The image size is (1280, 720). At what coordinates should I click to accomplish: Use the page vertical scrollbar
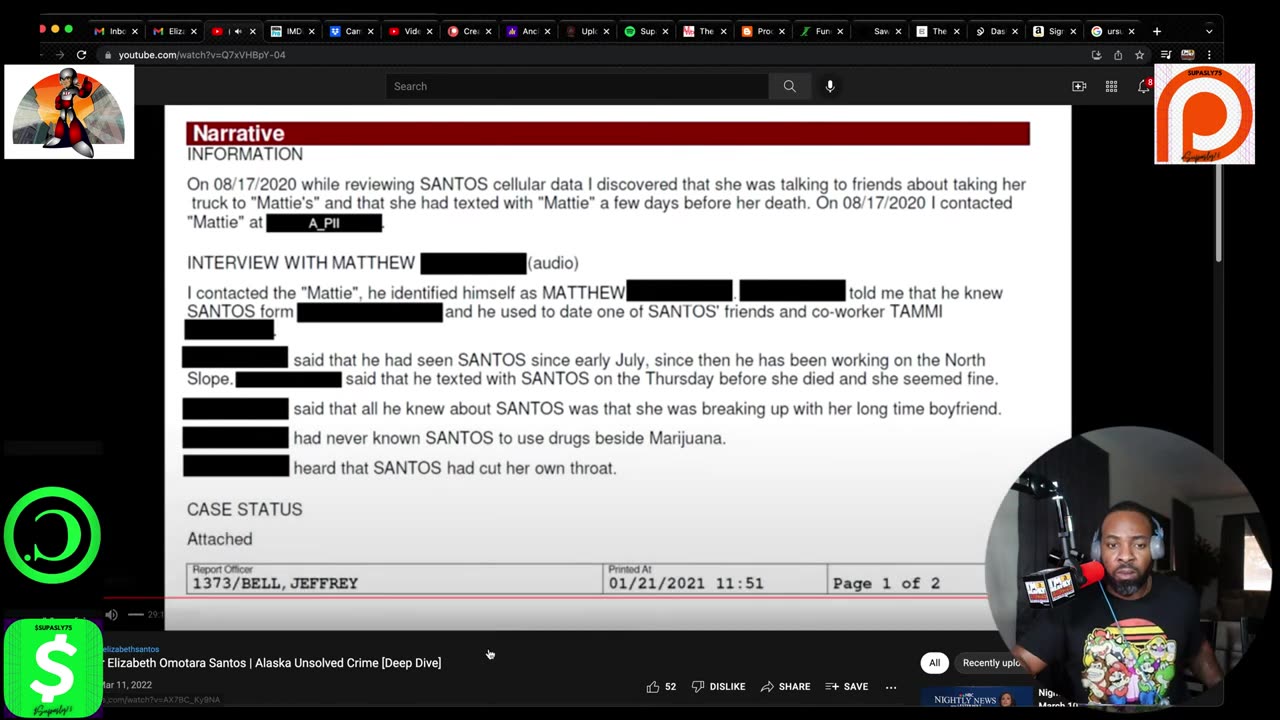tap(1218, 185)
